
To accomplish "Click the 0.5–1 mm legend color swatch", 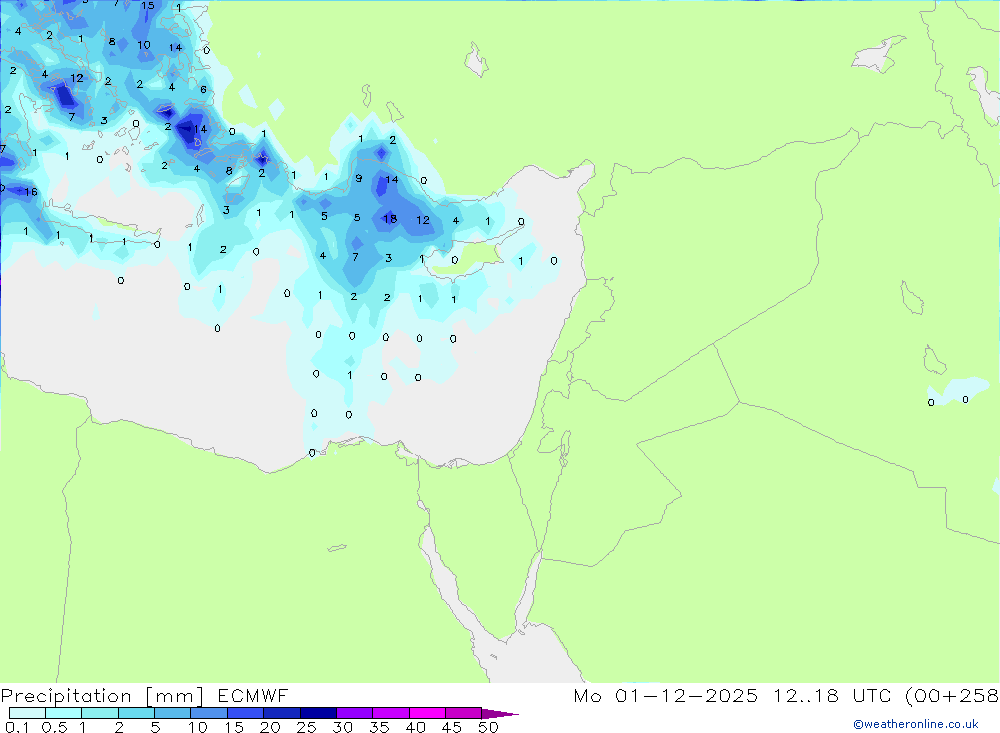I will click(x=64, y=713).
